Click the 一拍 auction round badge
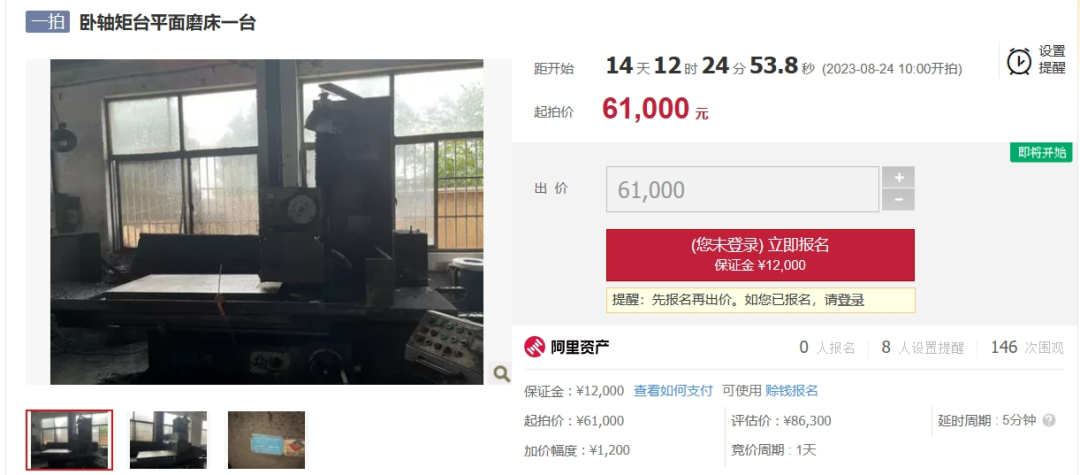 (48, 22)
